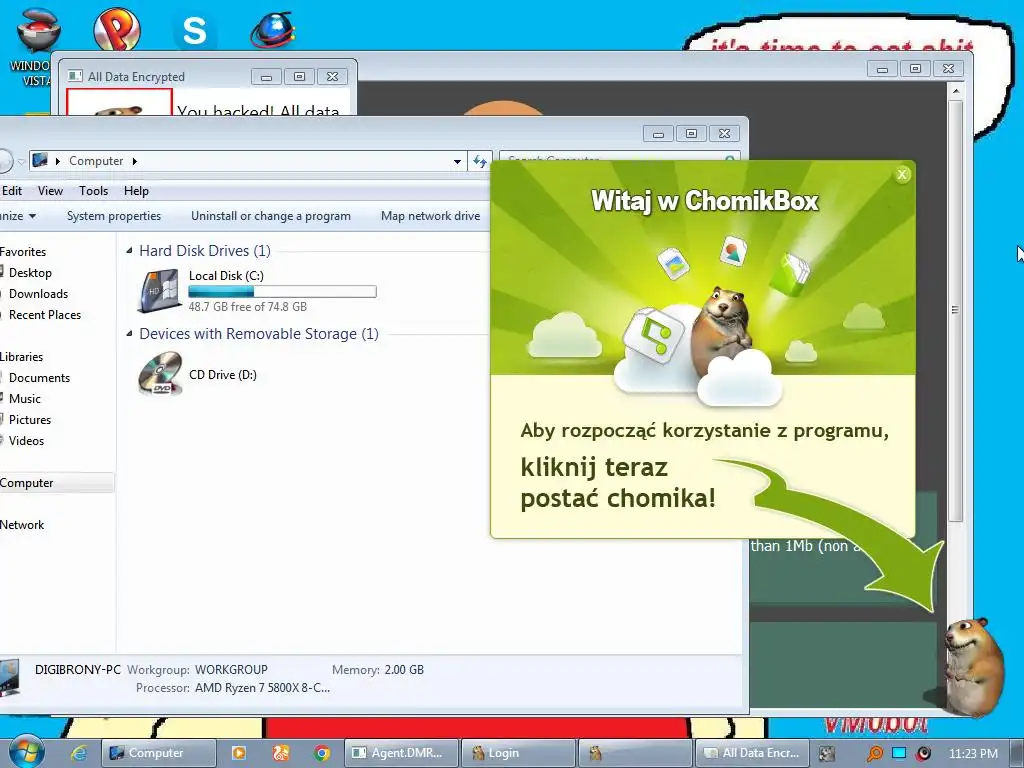Open the Skype desktop shortcut
Image resolution: width=1024 pixels, height=768 pixels.
point(194,30)
